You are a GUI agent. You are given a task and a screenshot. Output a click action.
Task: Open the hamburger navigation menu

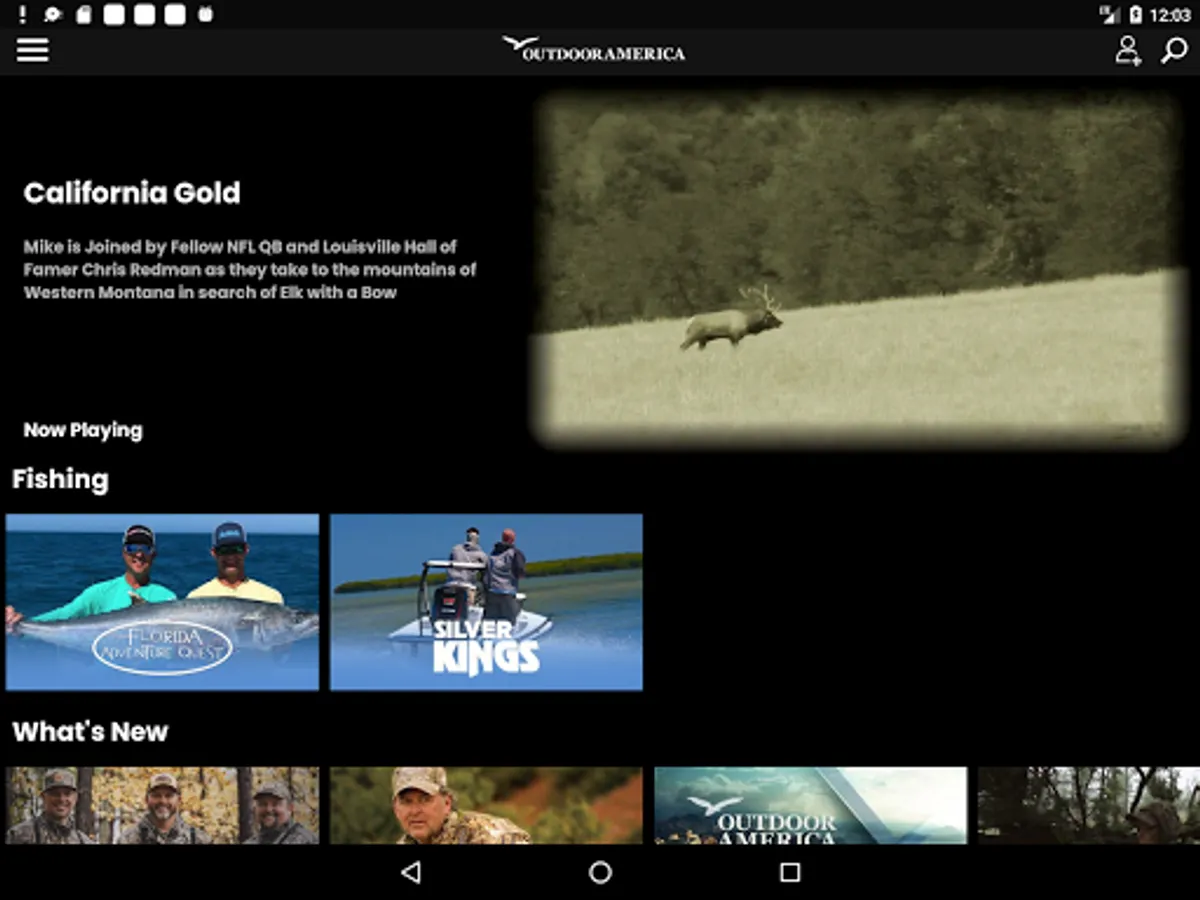(32, 50)
